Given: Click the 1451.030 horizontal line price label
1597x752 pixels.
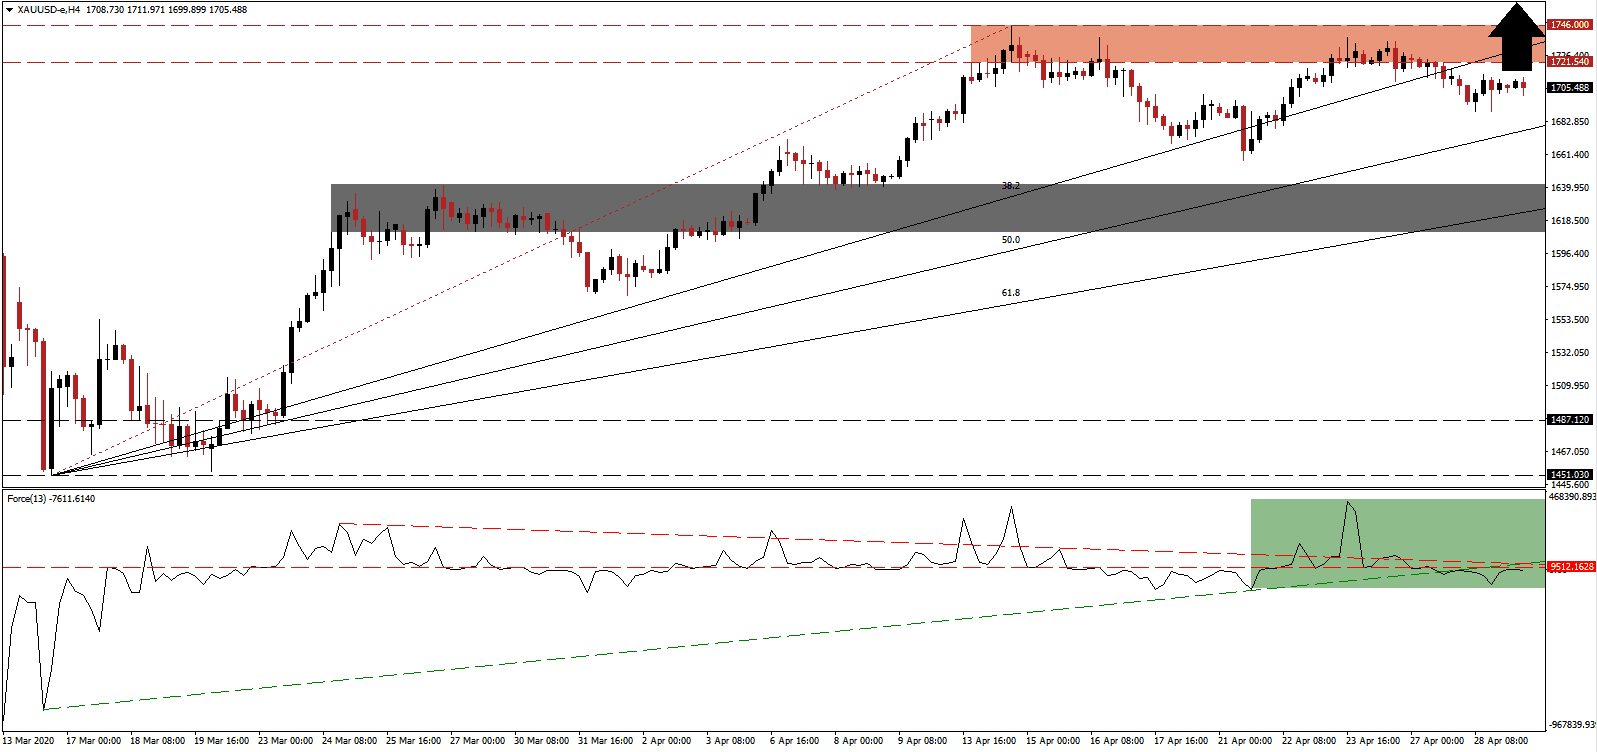Looking at the screenshot, I should 1570,475.
